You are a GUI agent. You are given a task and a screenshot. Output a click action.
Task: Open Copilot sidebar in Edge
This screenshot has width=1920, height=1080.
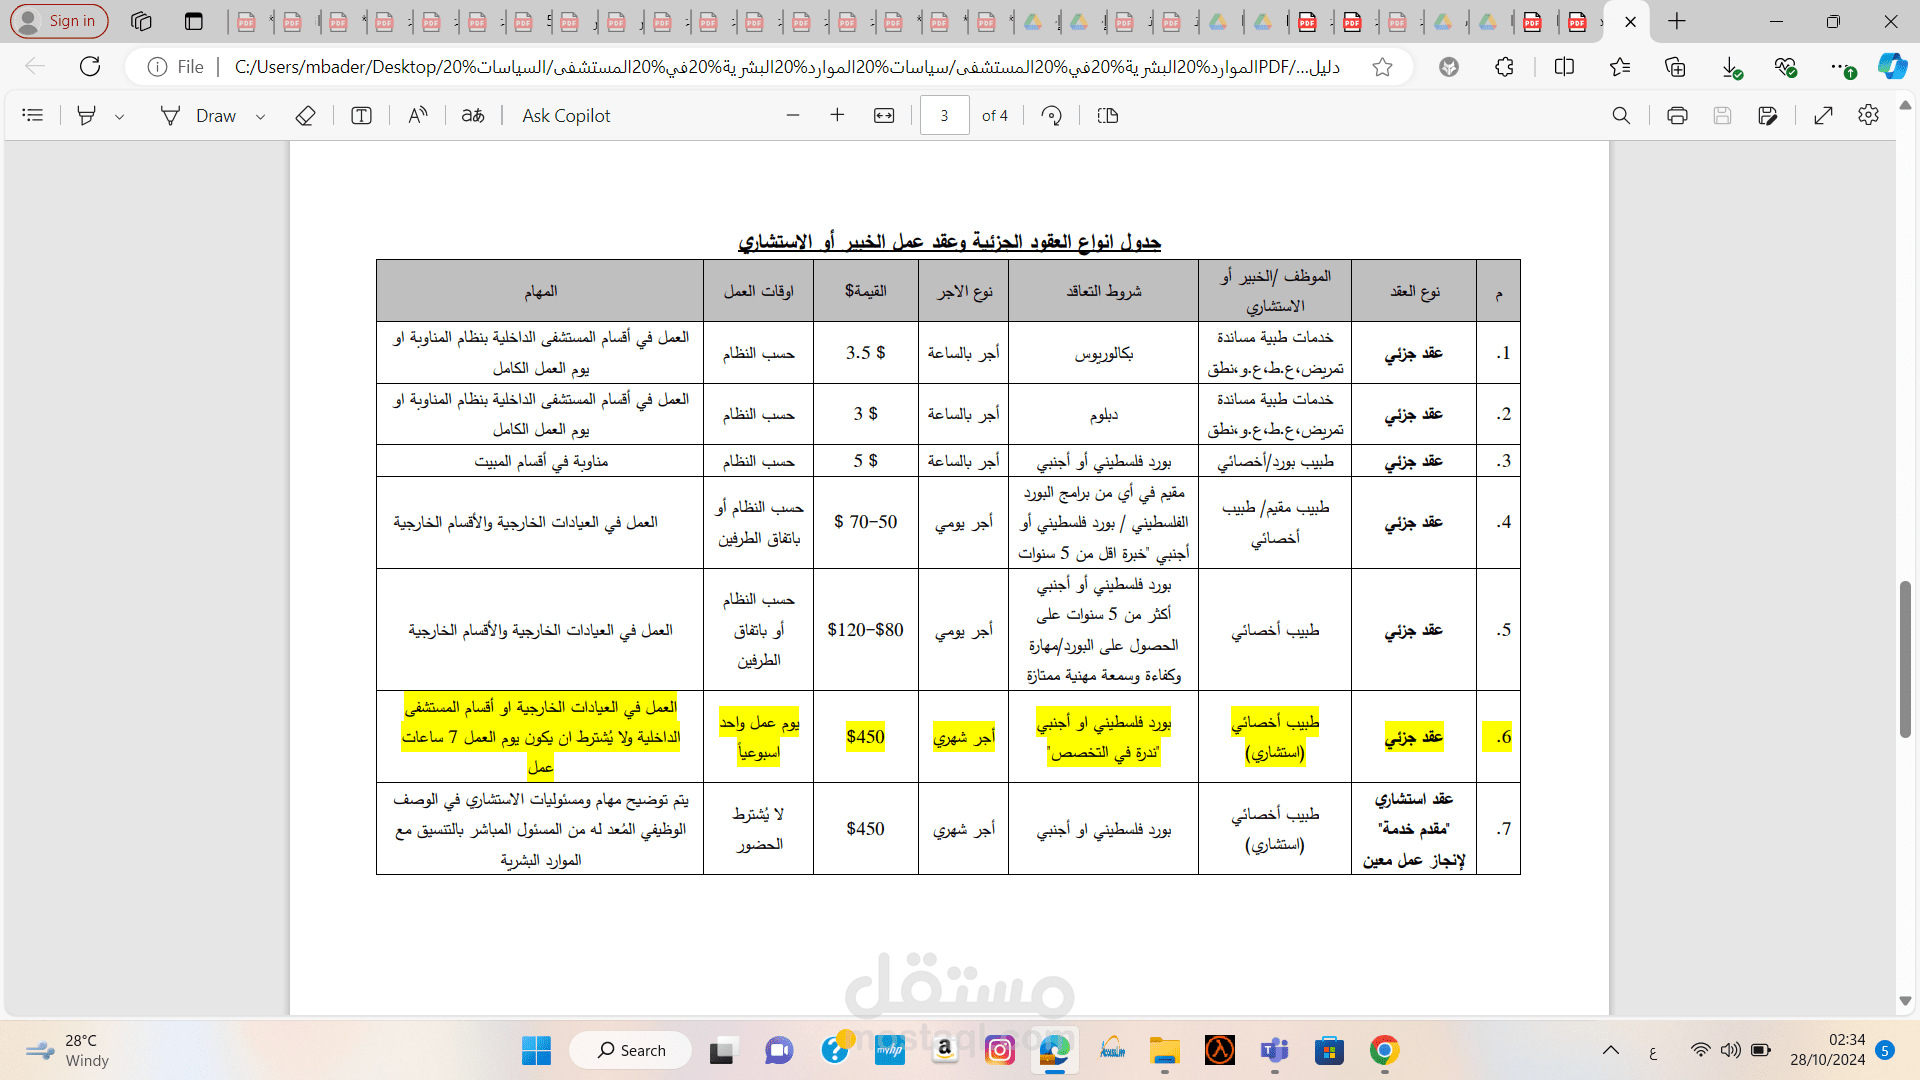1892,67
